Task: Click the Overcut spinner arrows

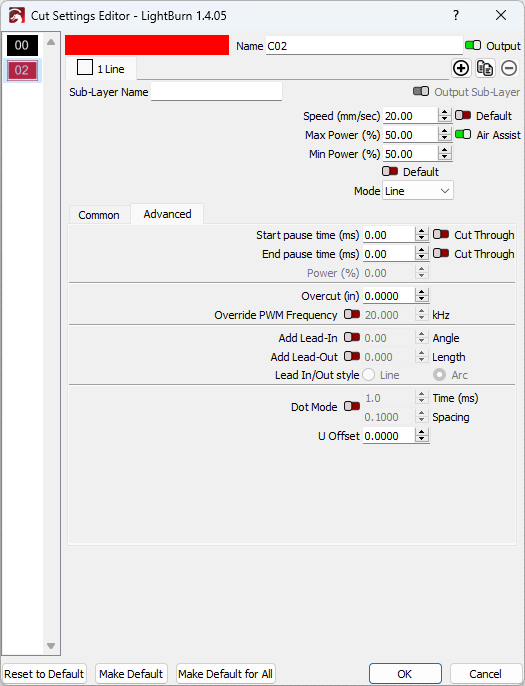Action: 421,296
